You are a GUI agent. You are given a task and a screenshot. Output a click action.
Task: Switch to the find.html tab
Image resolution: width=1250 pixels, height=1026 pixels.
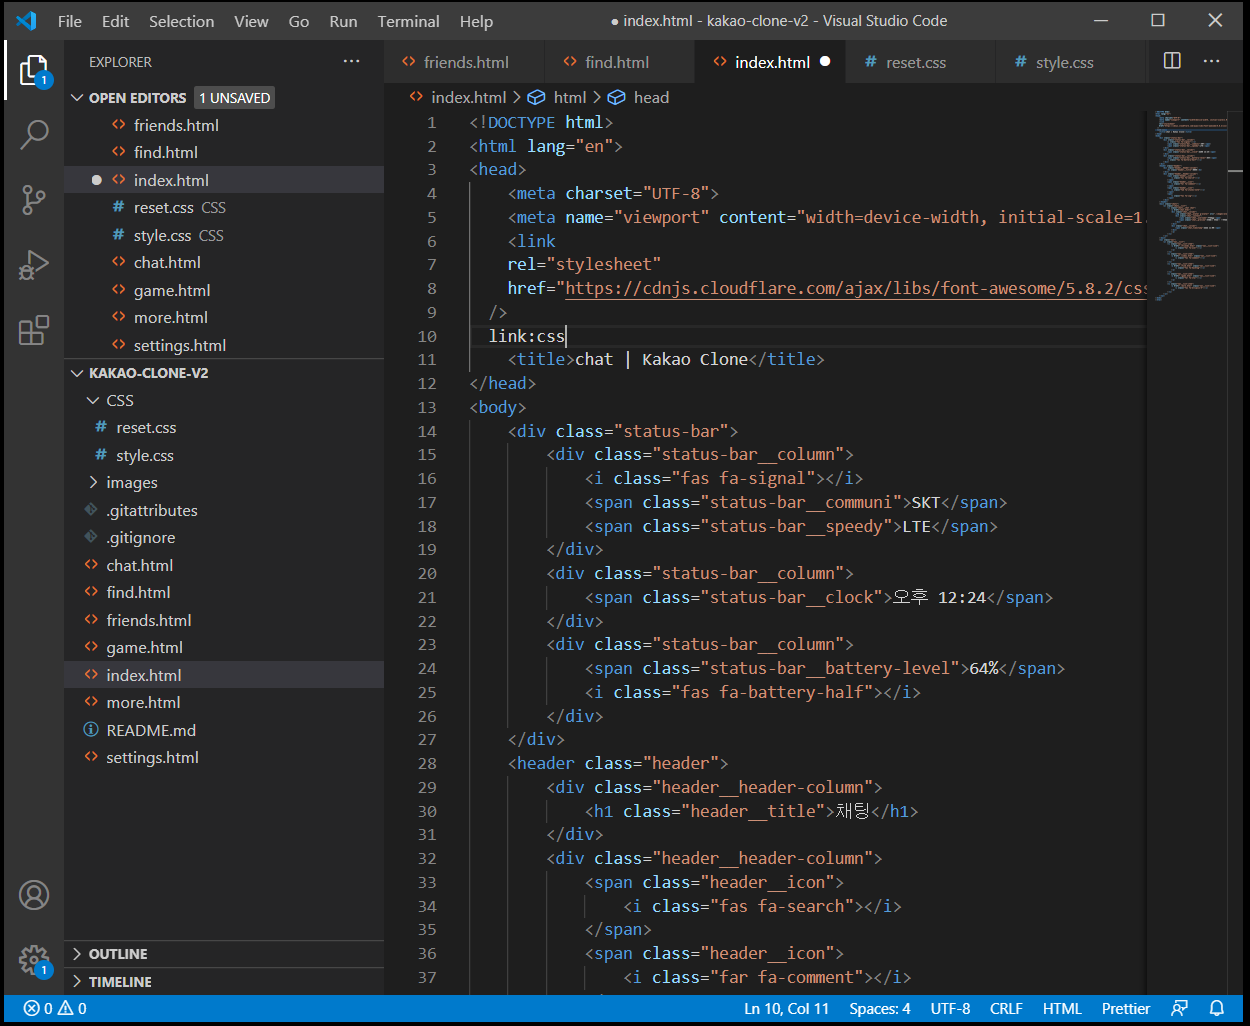(x=617, y=62)
